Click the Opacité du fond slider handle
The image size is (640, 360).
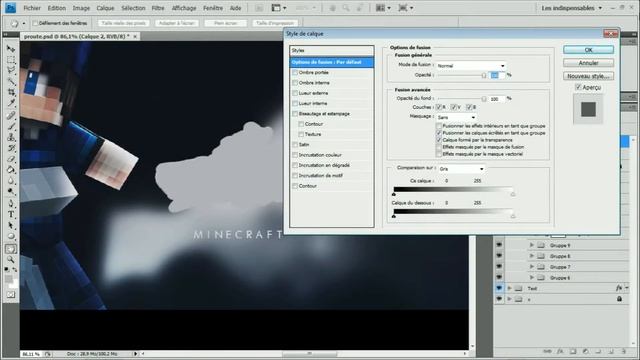pos(484,99)
